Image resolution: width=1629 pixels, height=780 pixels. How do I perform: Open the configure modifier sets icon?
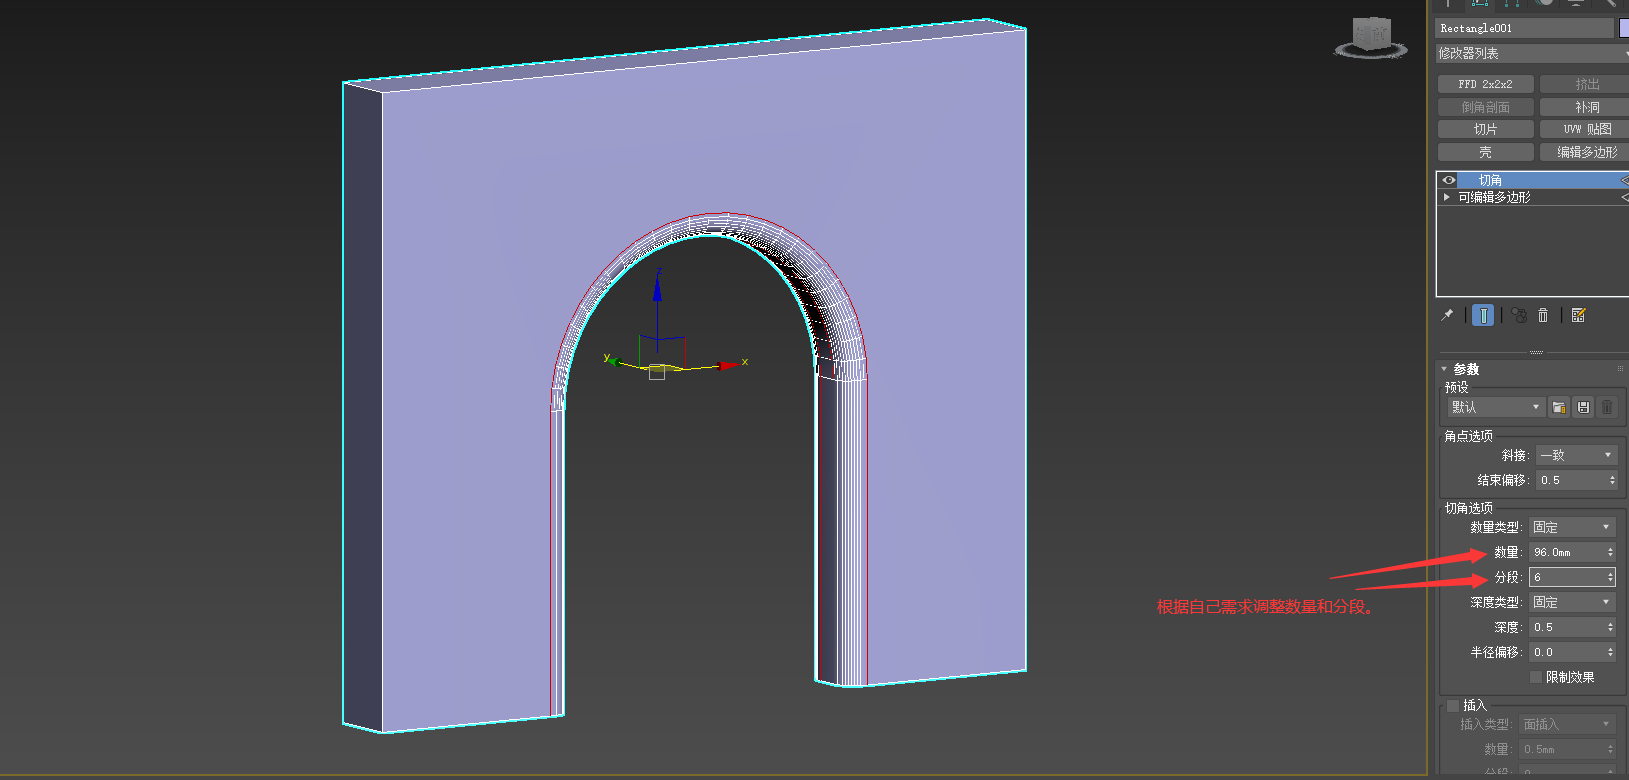[x=1579, y=315]
